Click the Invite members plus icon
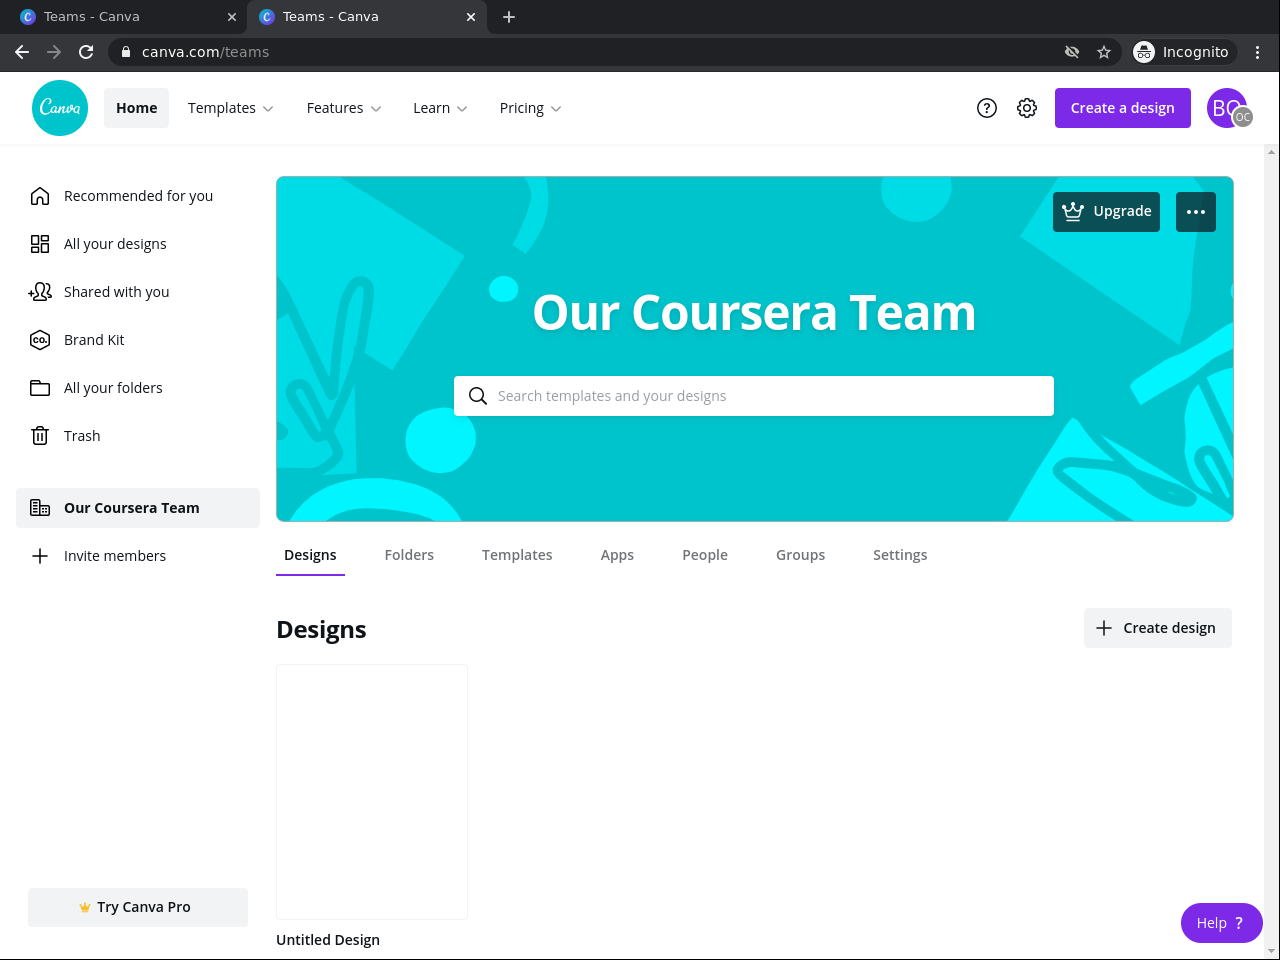The image size is (1280, 960). pyautogui.click(x=40, y=556)
